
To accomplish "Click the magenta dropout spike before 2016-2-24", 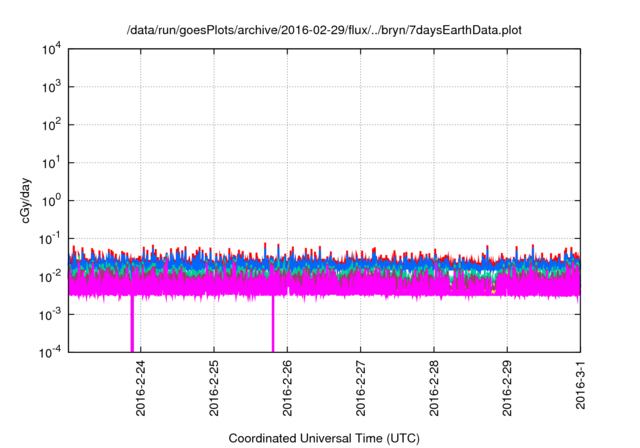I will pos(132,324).
